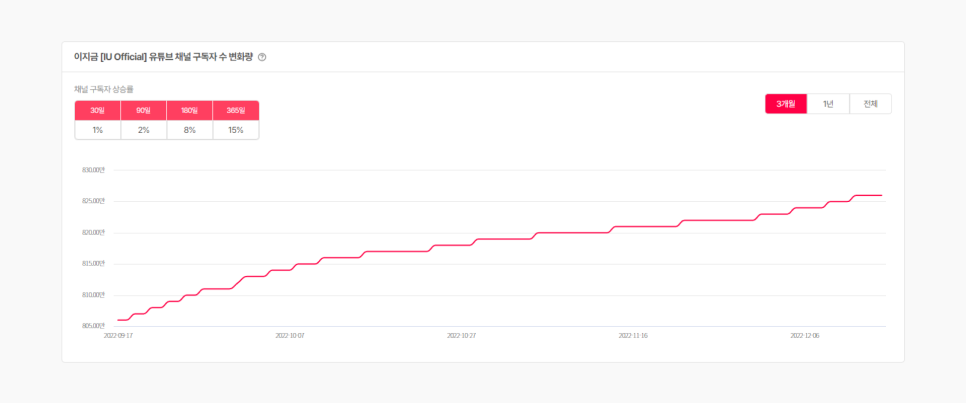
Task: Click the 815.00만 y-axis label
Action: click(94, 264)
